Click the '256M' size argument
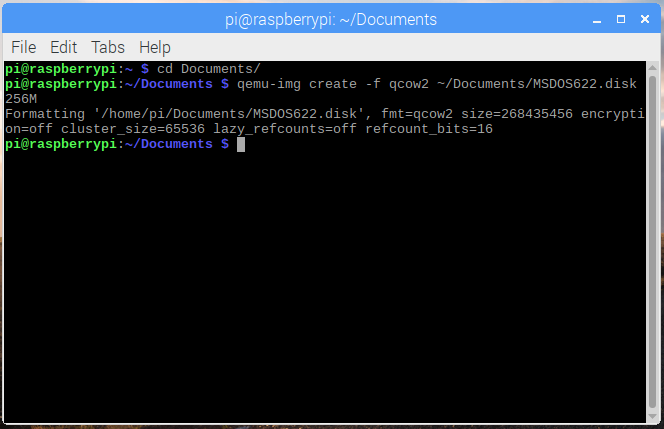Screen dimensions: 664x429 [x=21, y=99]
